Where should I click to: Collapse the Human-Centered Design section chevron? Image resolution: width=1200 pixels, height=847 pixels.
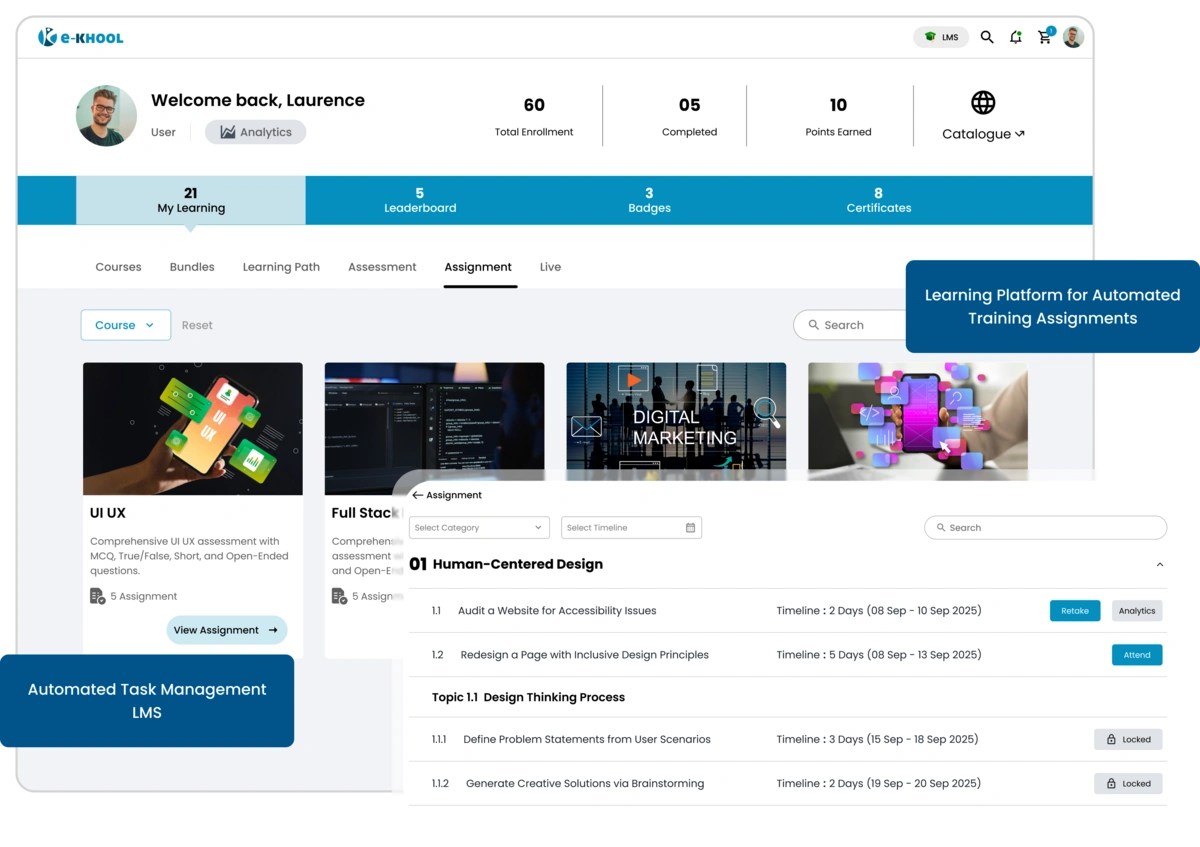pyautogui.click(x=1159, y=563)
